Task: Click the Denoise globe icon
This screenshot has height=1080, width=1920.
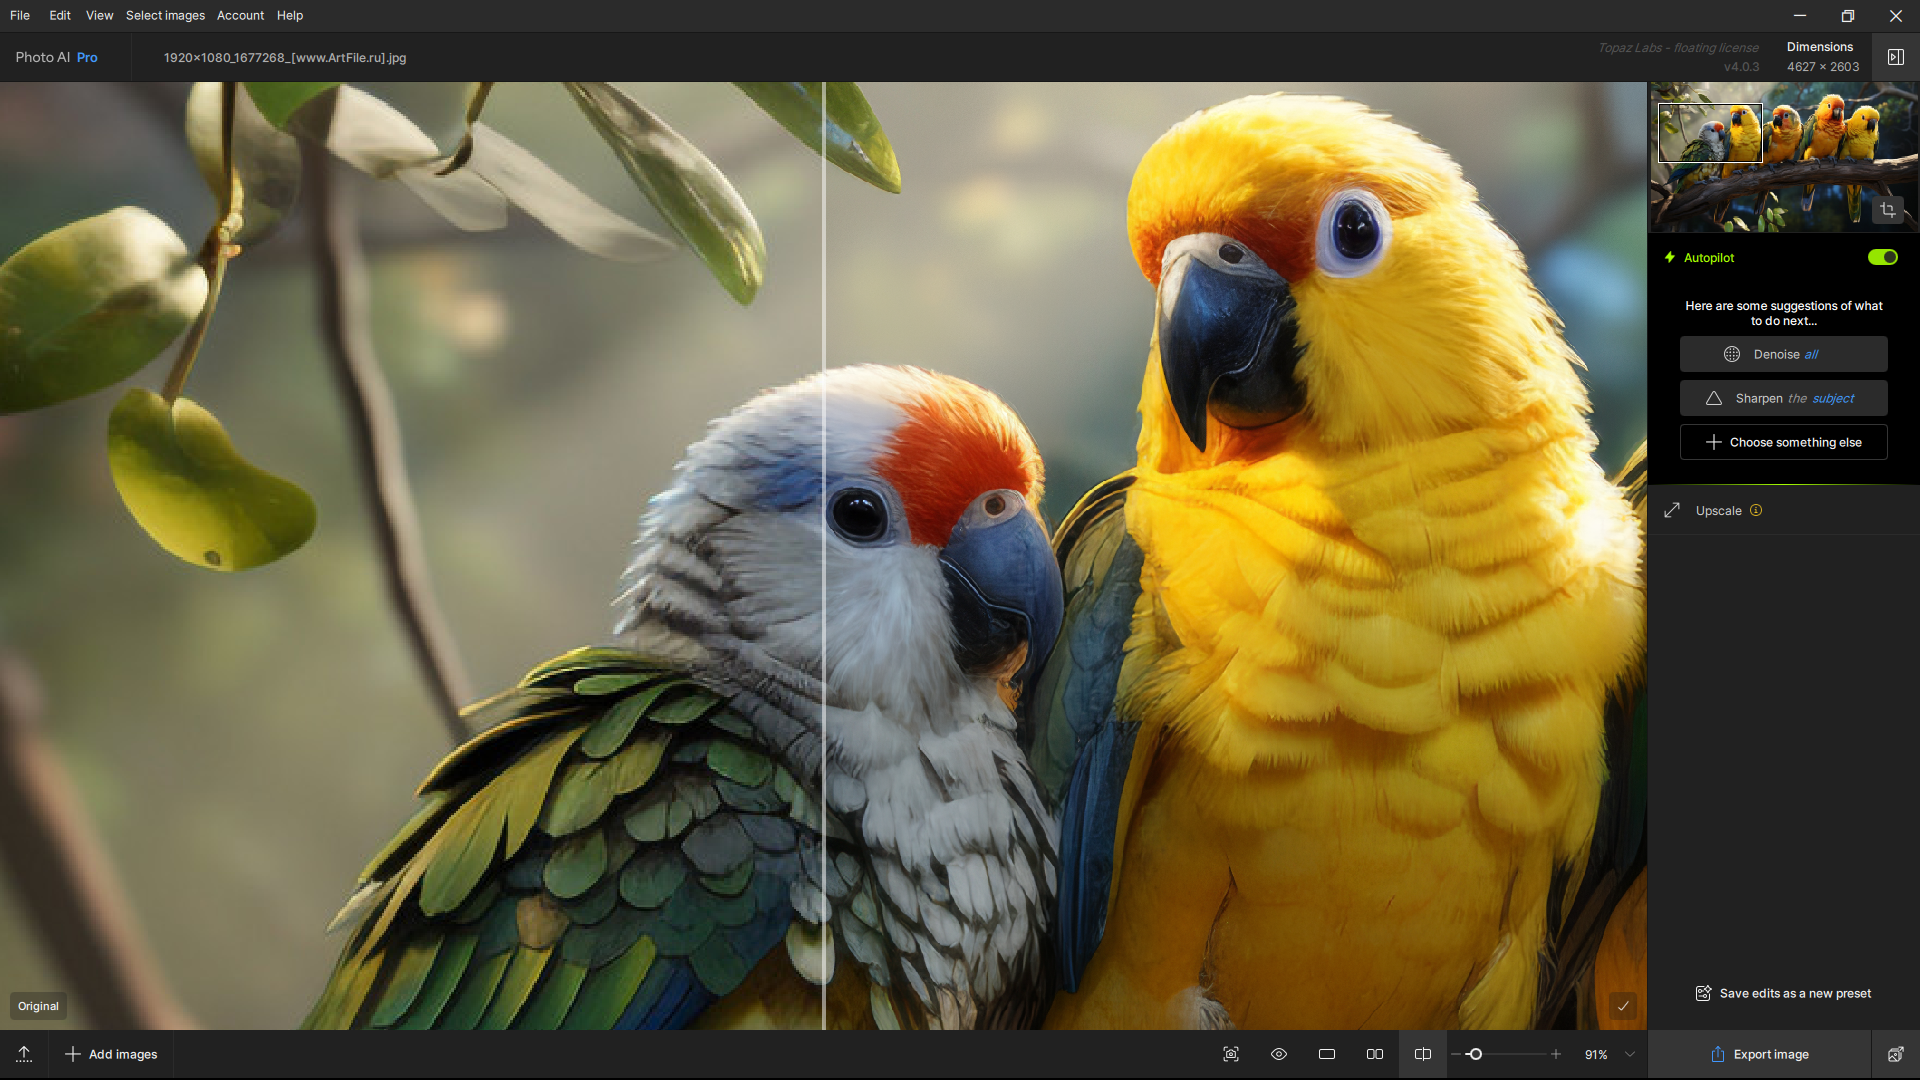Action: [x=1732, y=354]
